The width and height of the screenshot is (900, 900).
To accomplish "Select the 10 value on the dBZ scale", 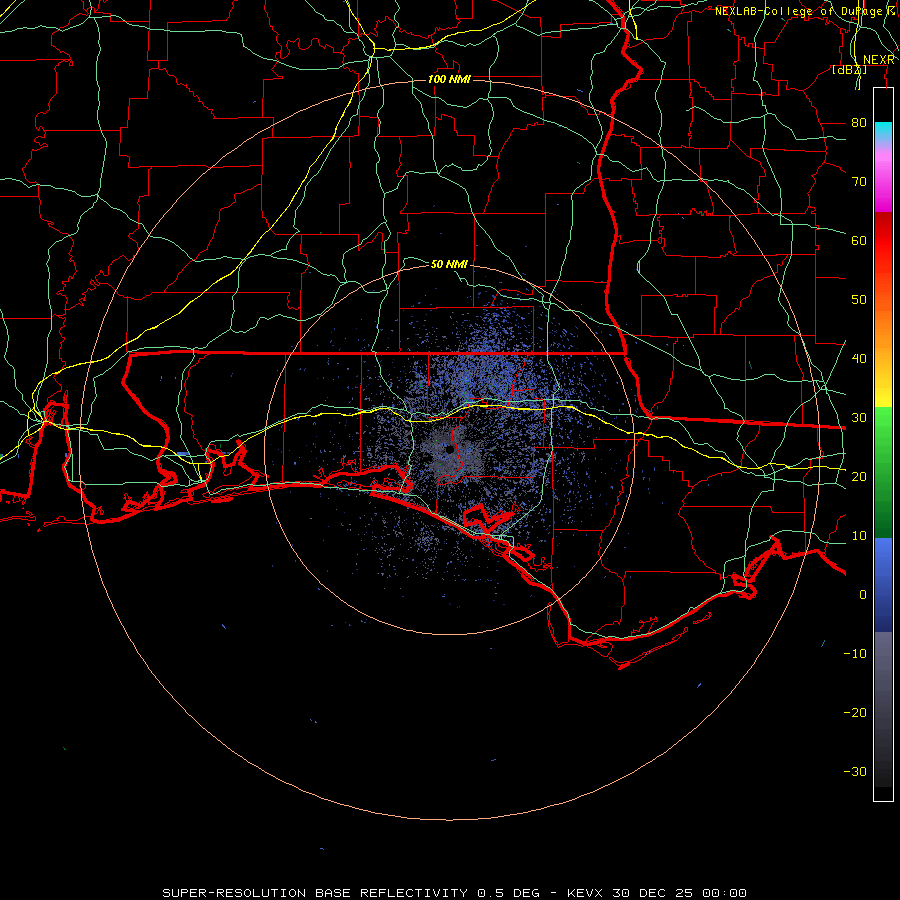I will coord(859,536).
